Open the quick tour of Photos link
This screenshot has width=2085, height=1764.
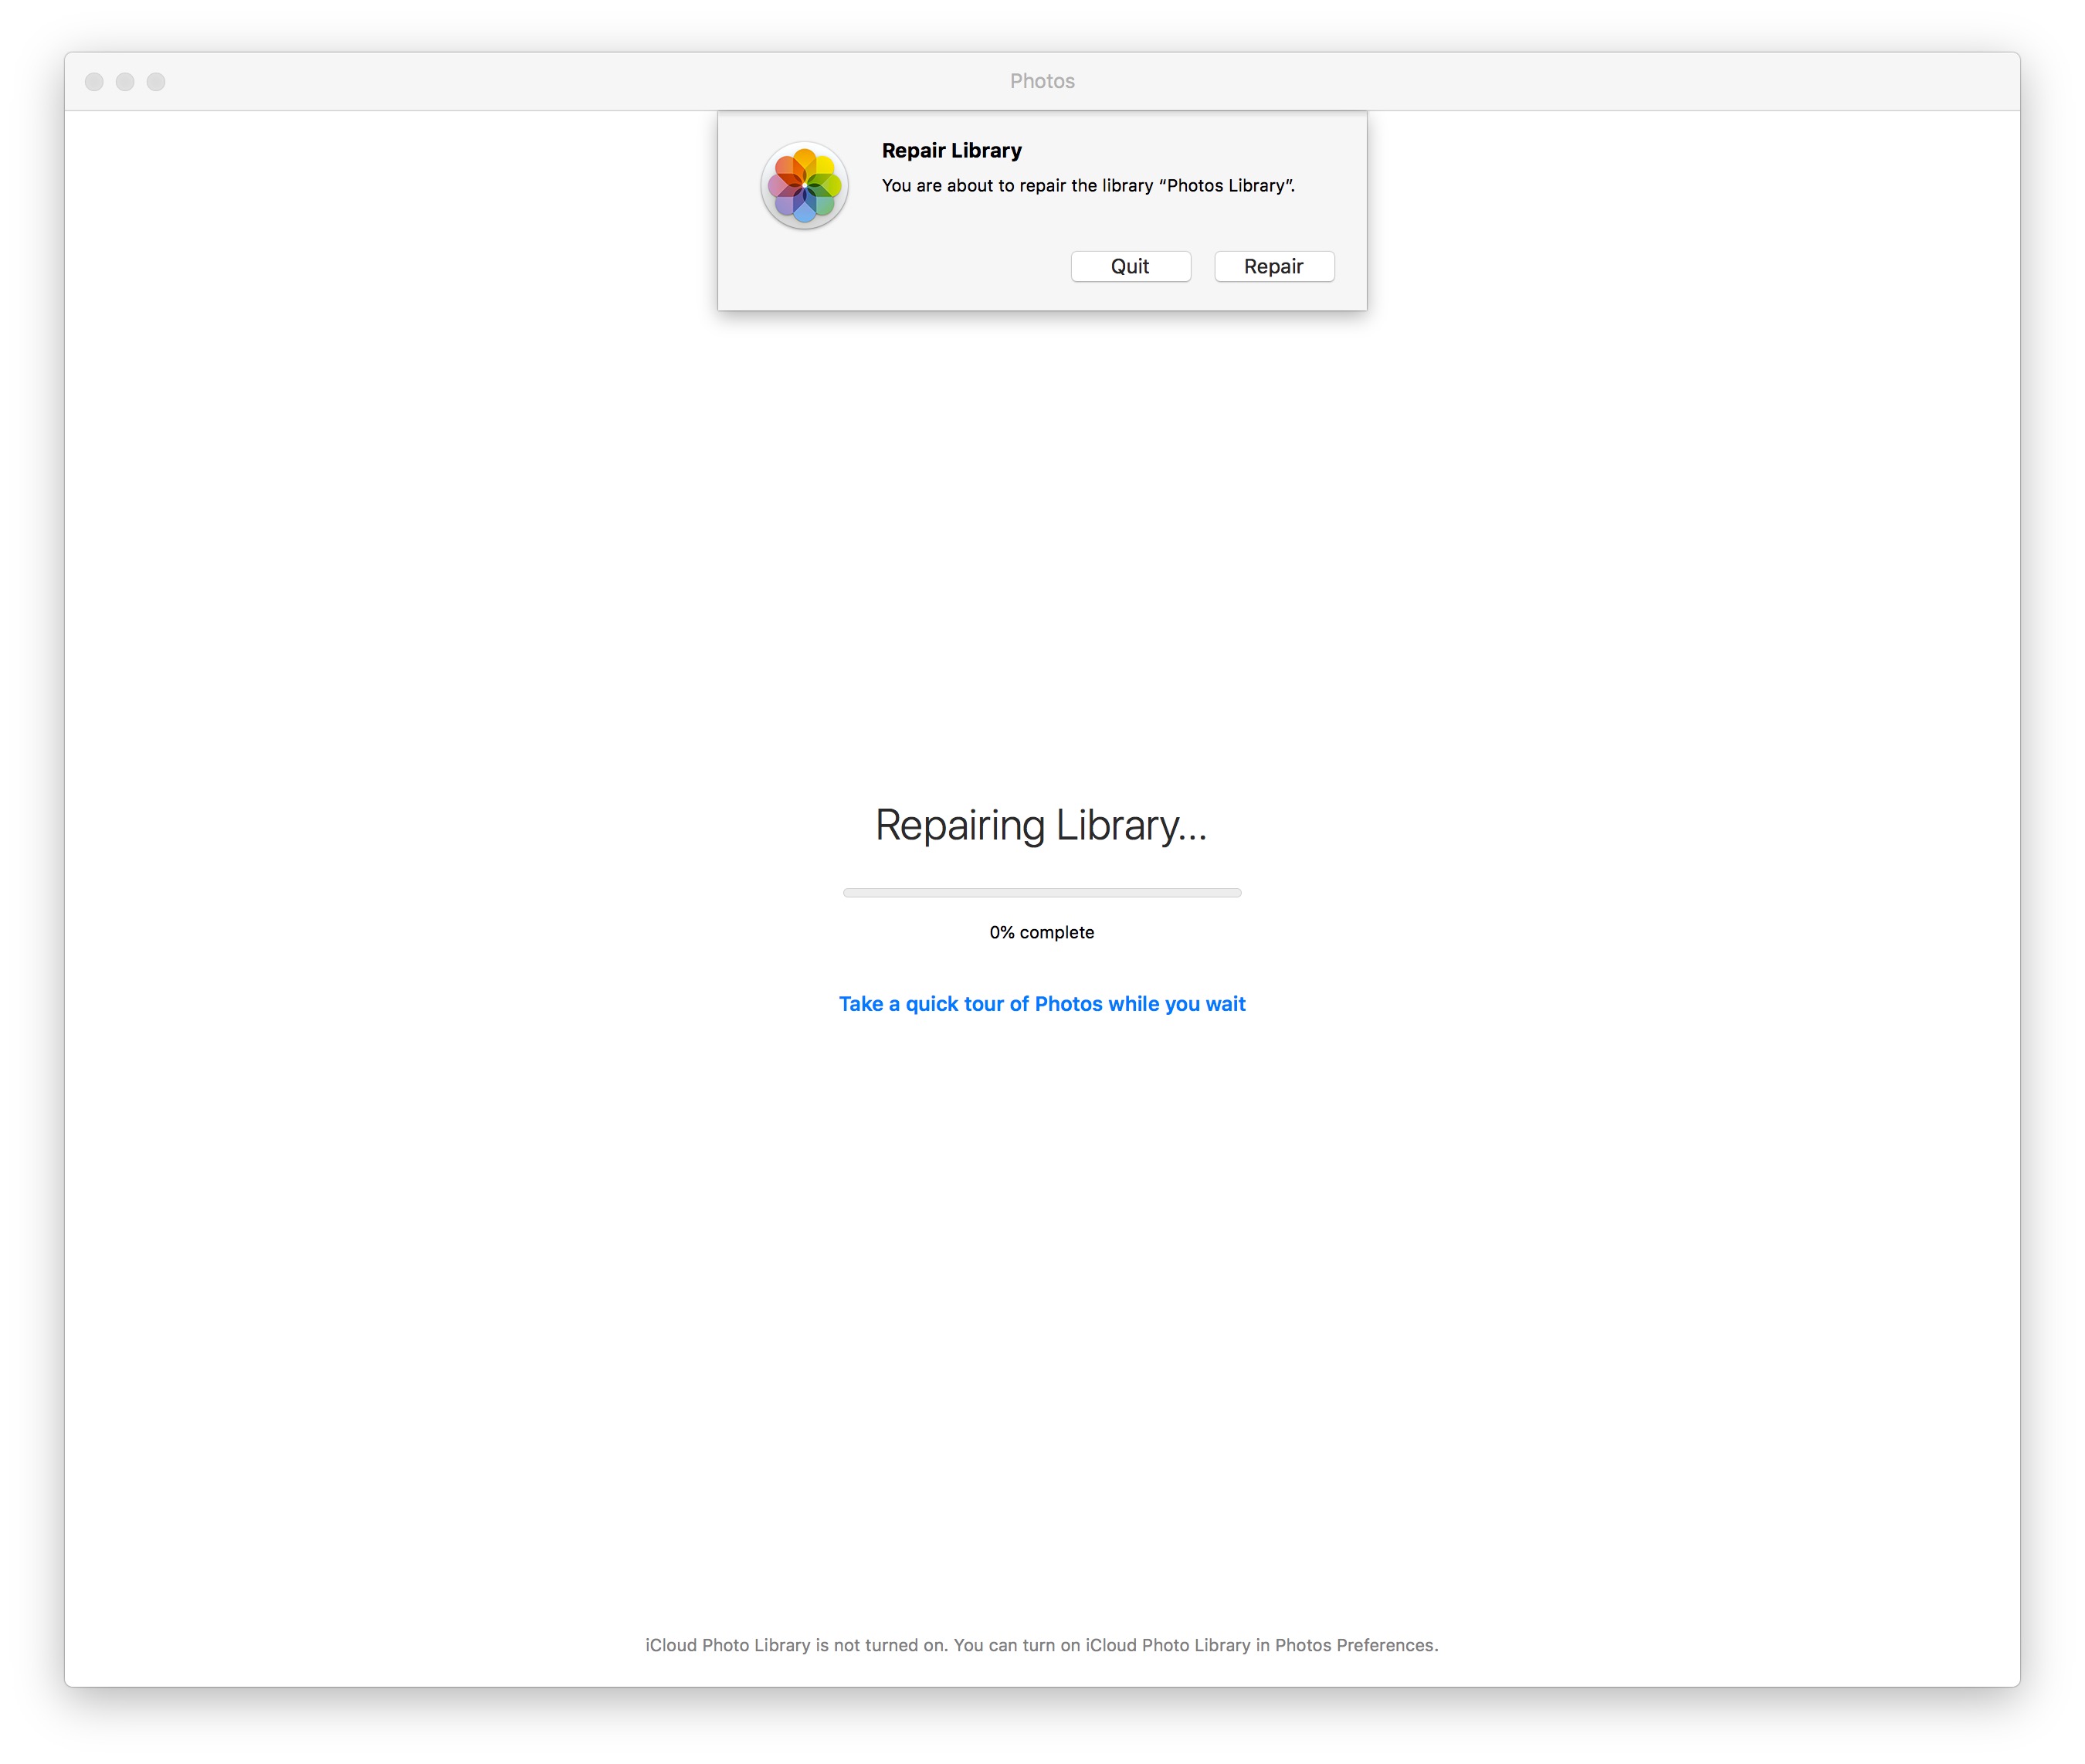1041,1003
